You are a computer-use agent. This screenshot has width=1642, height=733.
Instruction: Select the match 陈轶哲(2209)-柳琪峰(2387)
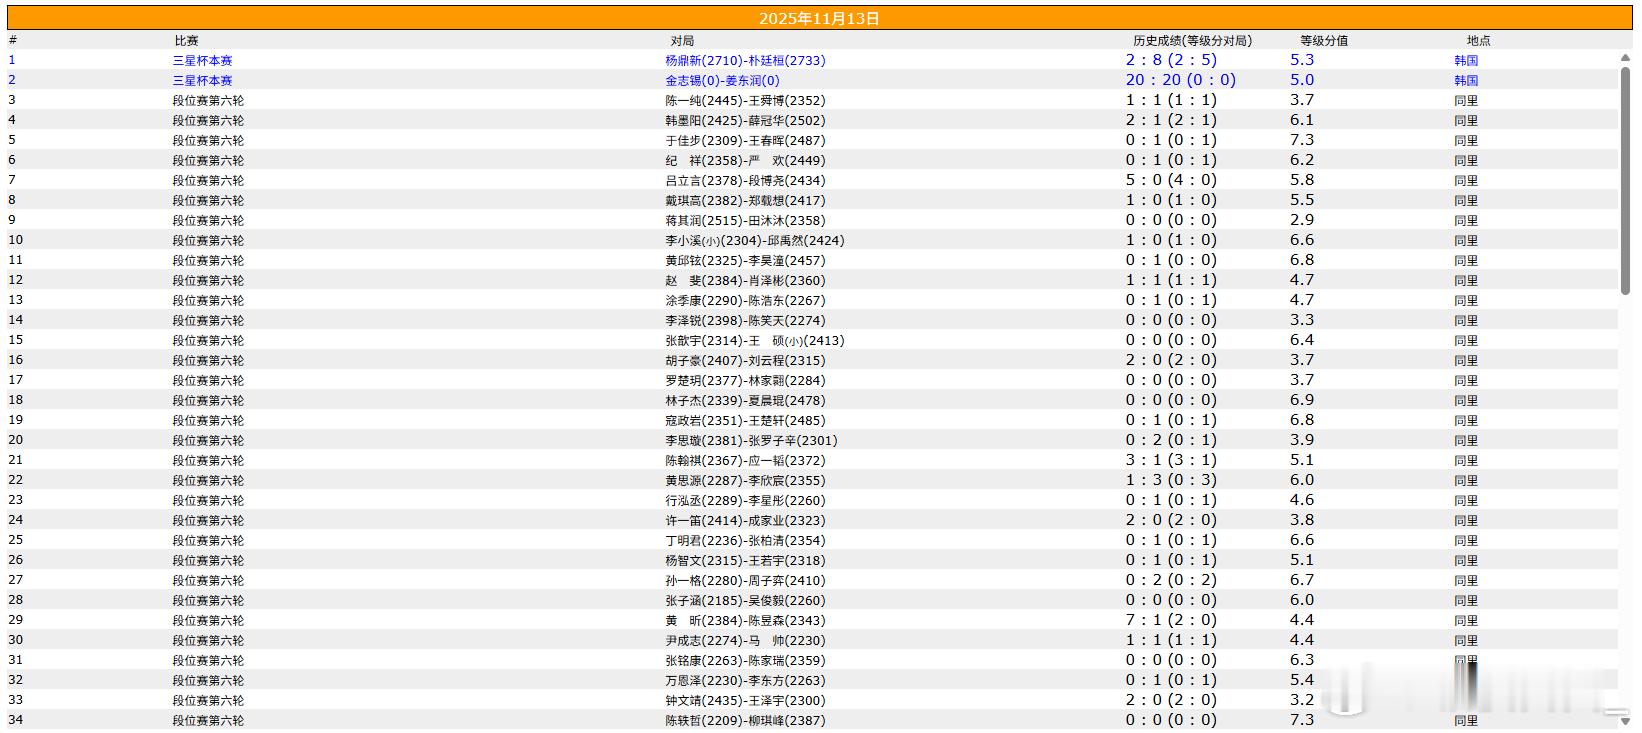point(746,720)
